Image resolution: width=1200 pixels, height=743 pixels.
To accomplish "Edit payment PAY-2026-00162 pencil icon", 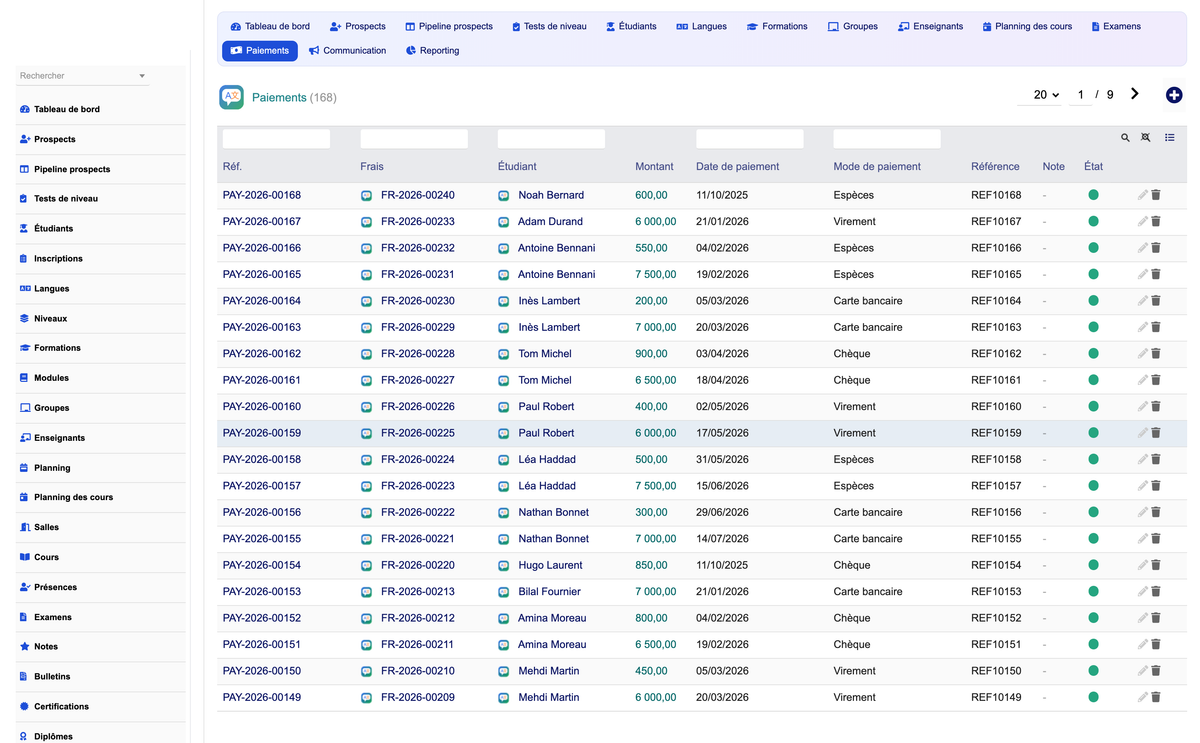I will pos(1143,354).
